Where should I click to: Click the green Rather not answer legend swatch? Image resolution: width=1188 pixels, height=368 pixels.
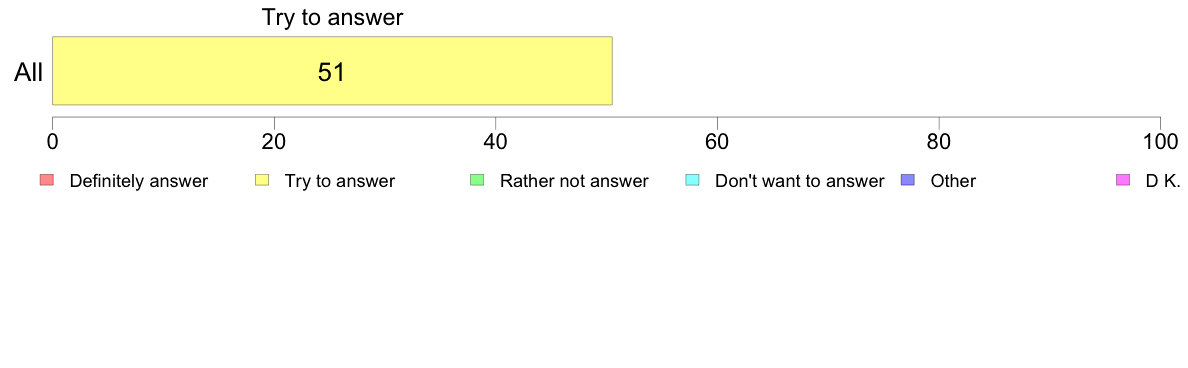[477, 180]
